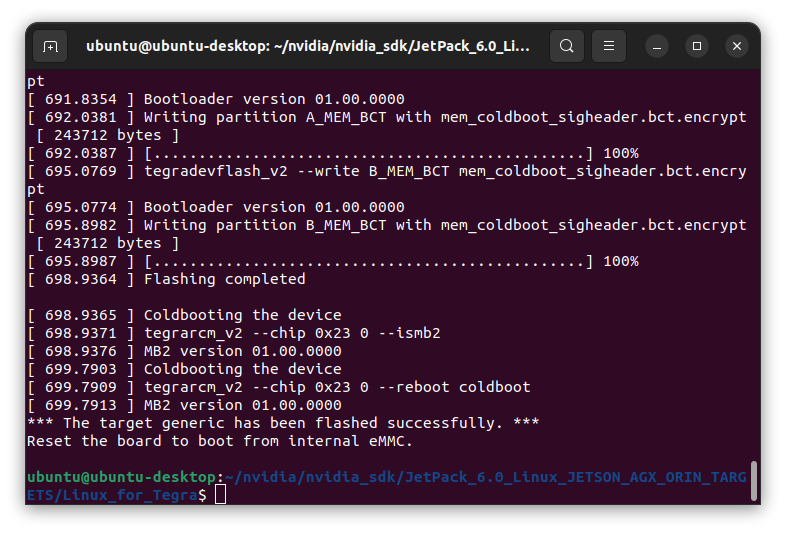The width and height of the screenshot is (786, 533).
Task: Click the terminal vertical scrollbar handle
Action: click(x=753, y=480)
